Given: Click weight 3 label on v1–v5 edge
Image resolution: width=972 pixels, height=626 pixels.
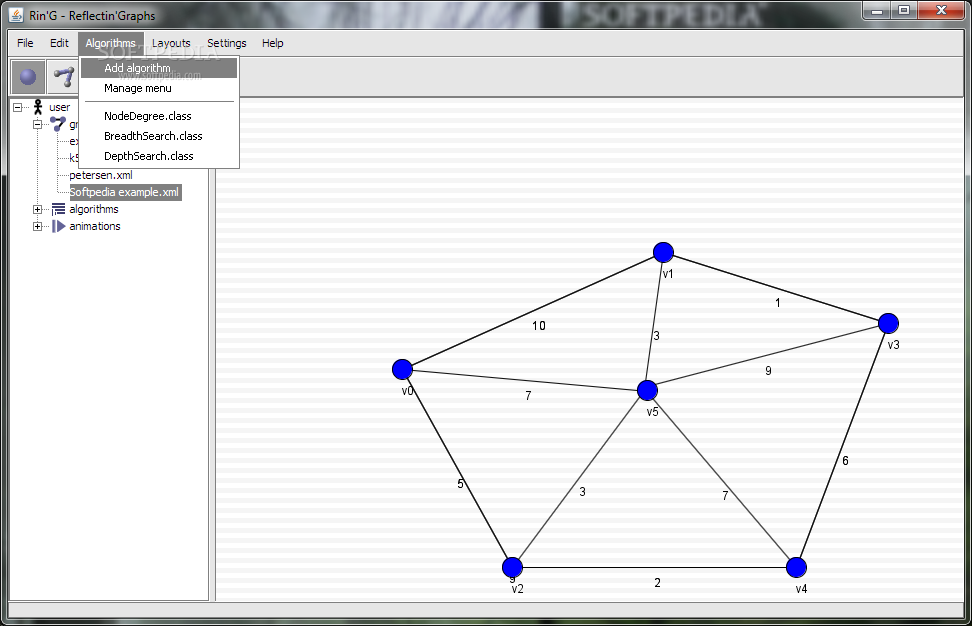Looking at the screenshot, I should (656, 336).
